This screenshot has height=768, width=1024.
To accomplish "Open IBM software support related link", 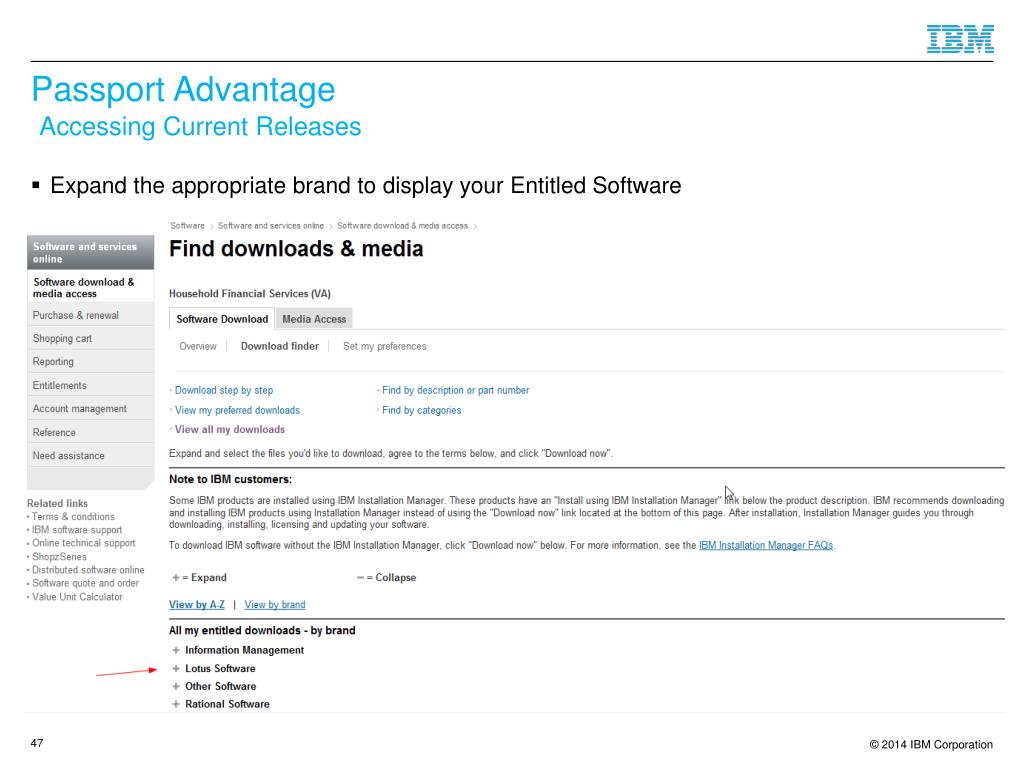I will tap(77, 530).
